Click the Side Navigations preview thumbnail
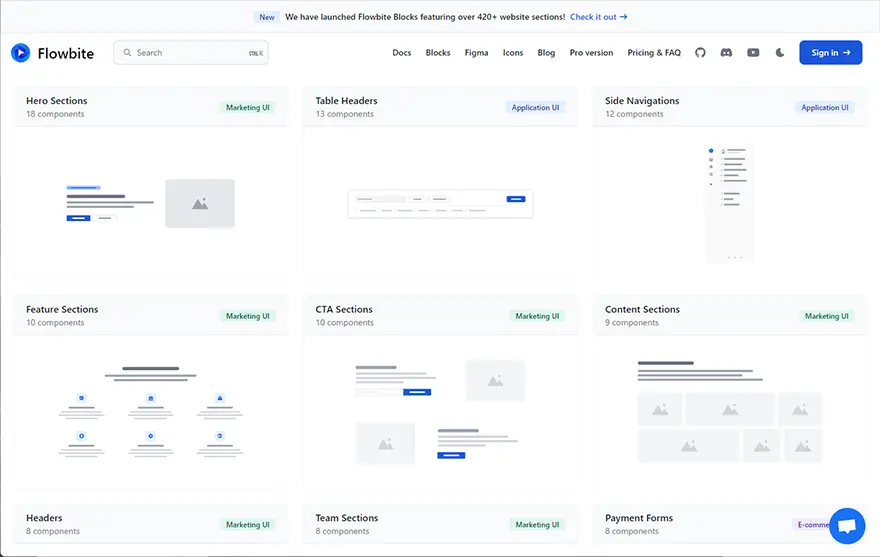 click(730, 203)
